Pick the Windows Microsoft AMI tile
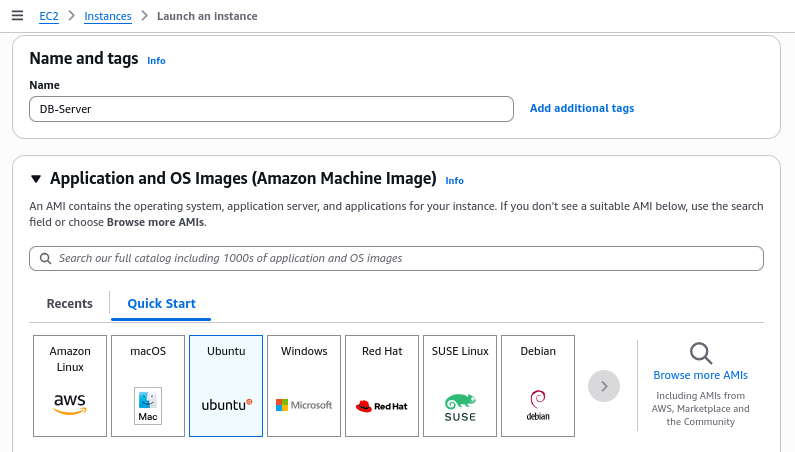 point(304,386)
